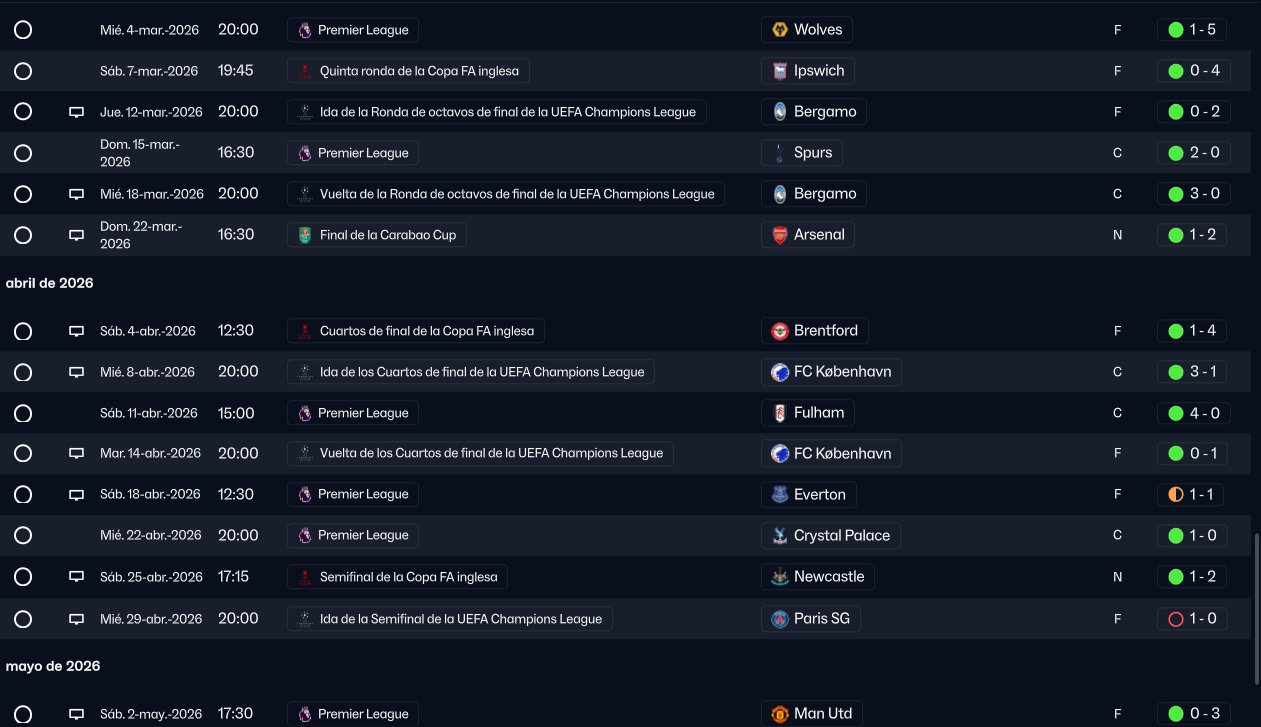Open Quinta ronda de la Copa FA inglesa
The height and width of the screenshot is (727, 1261).
[408, 71]
